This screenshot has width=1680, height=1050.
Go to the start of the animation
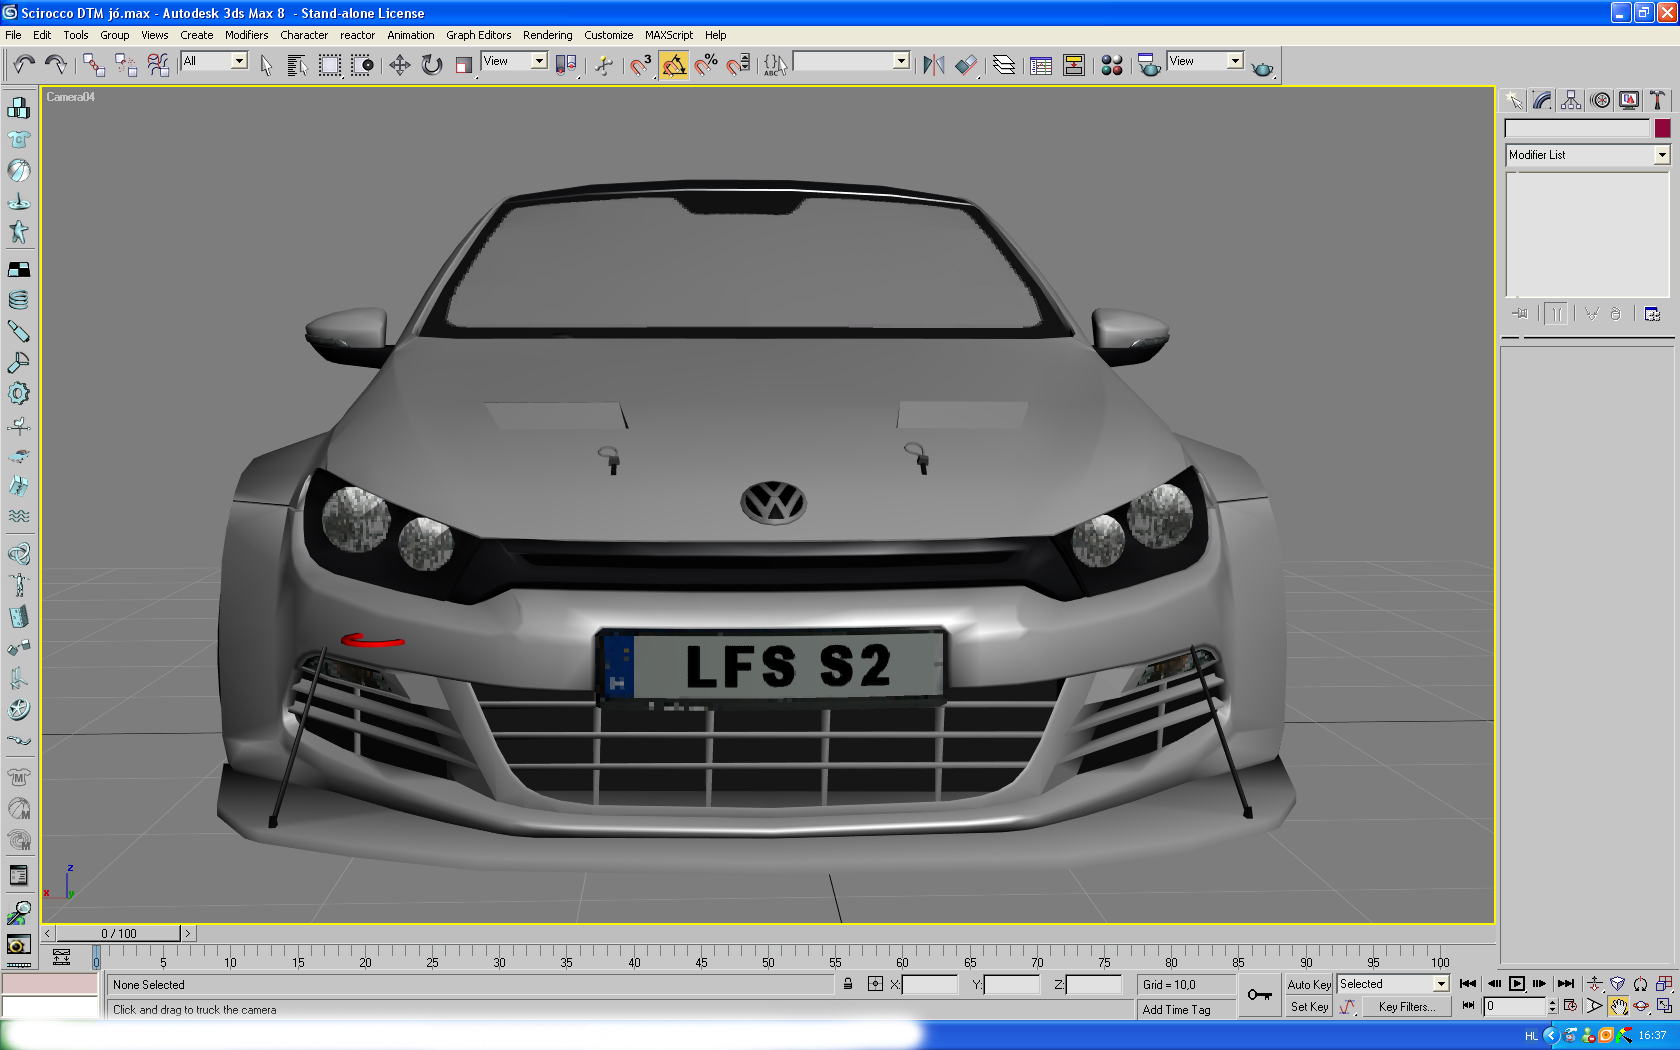point(1468,984)
